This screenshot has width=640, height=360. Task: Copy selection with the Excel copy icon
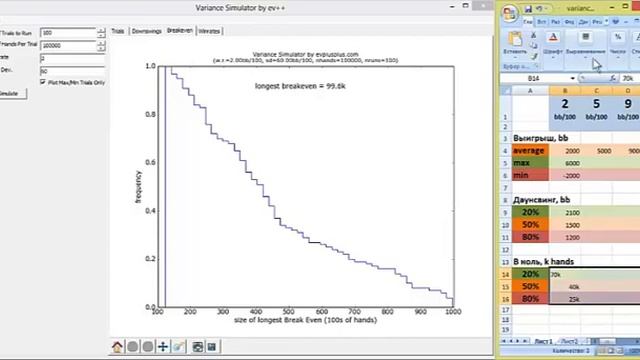(533, 46)
